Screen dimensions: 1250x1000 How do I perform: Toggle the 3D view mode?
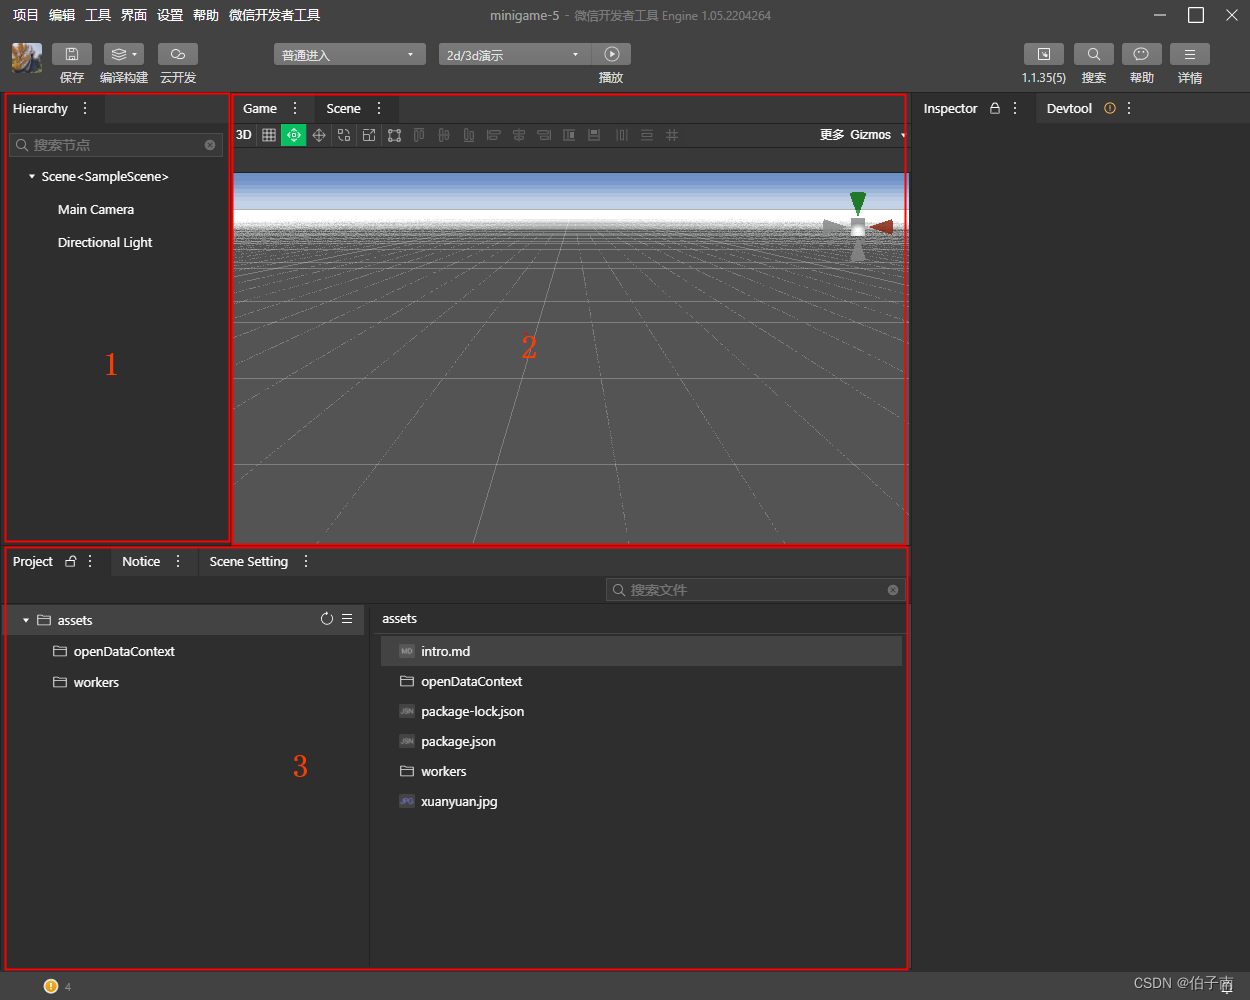tap(244, 135)
